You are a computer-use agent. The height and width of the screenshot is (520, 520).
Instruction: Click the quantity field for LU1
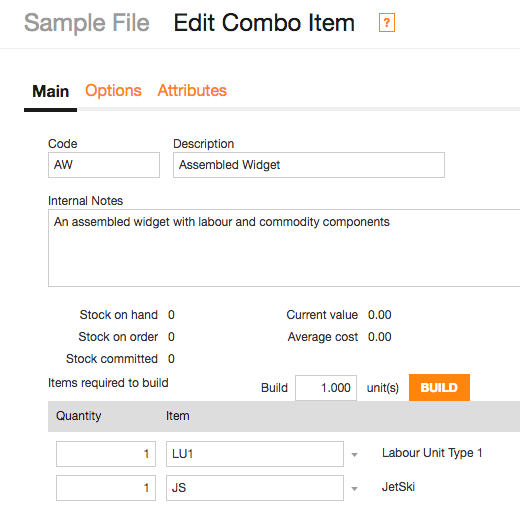106,454
